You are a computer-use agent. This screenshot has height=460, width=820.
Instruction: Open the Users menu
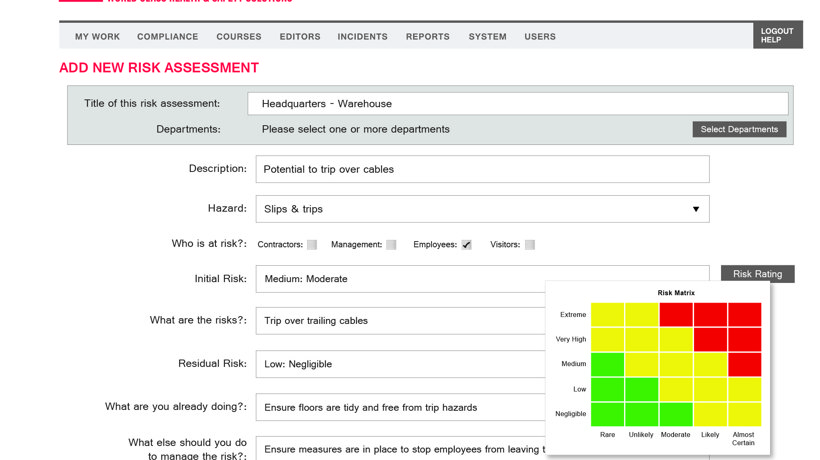[540, 37]
